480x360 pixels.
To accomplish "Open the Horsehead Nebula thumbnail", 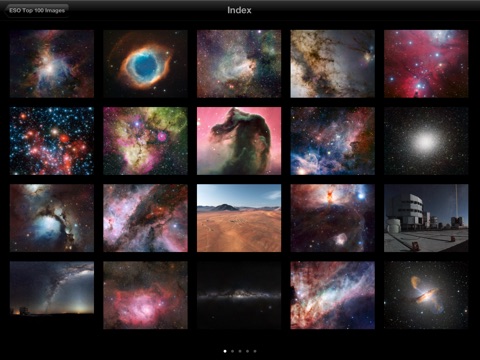I will [x=239, y=141].
